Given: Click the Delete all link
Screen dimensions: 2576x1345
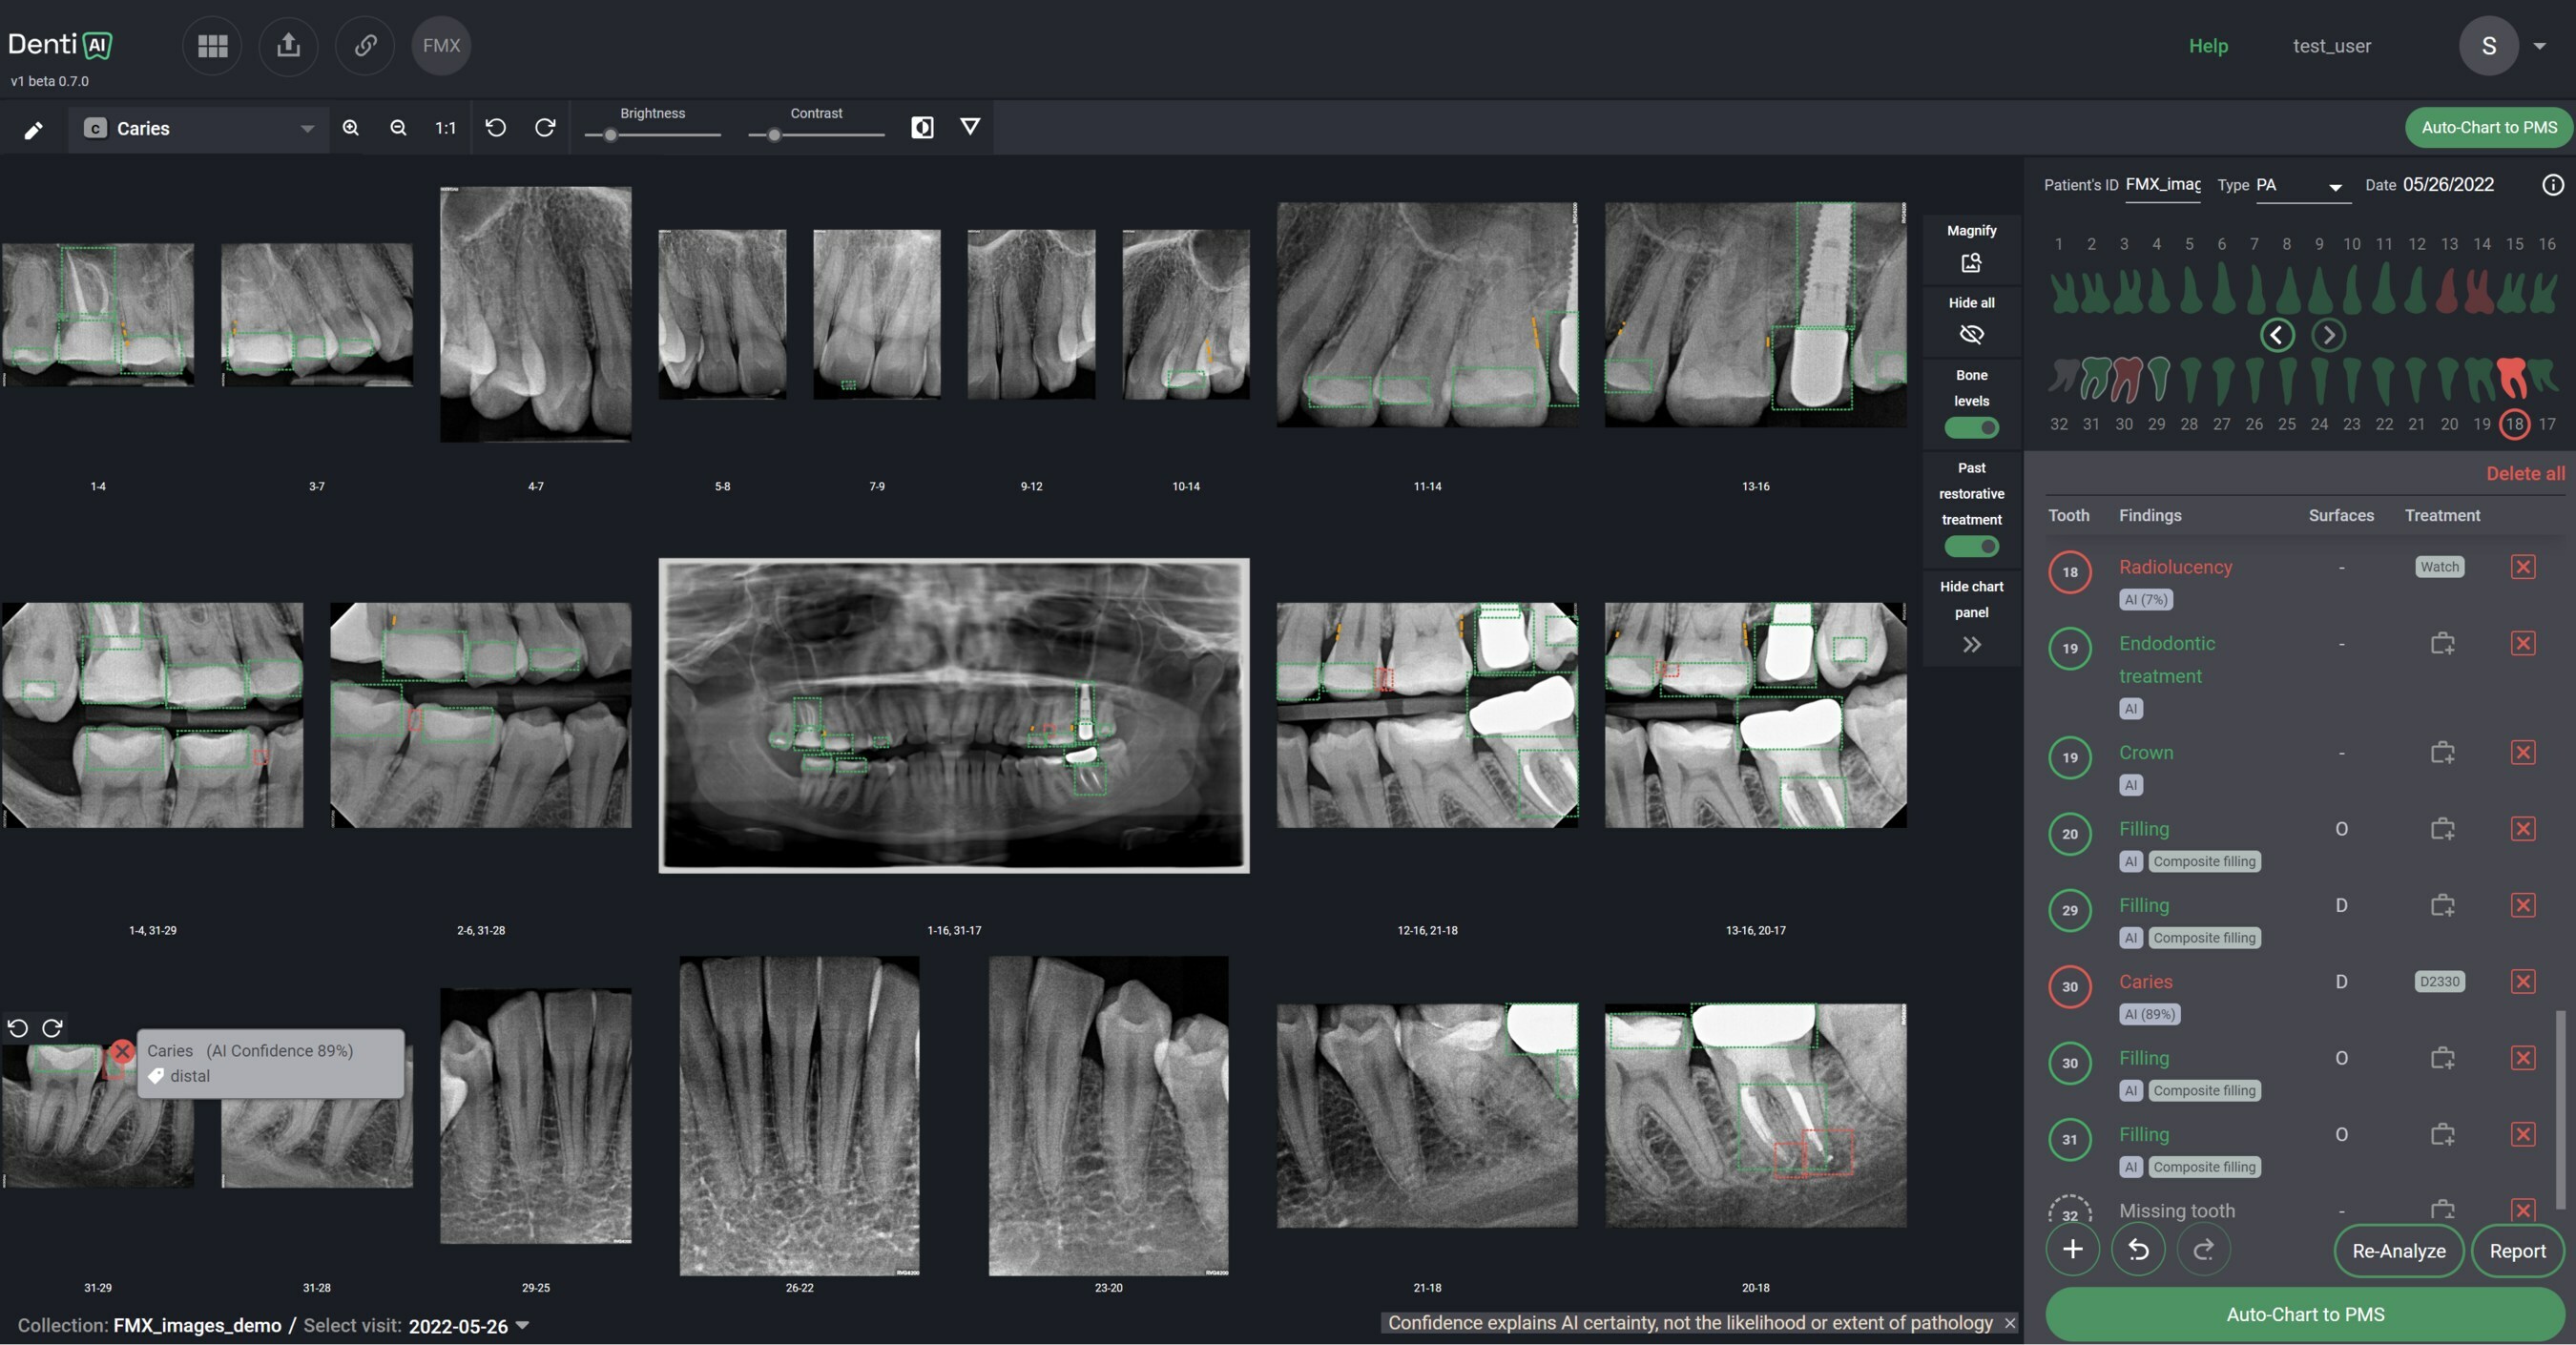Looking at the screenshot, I should [x=2525, y=473].
